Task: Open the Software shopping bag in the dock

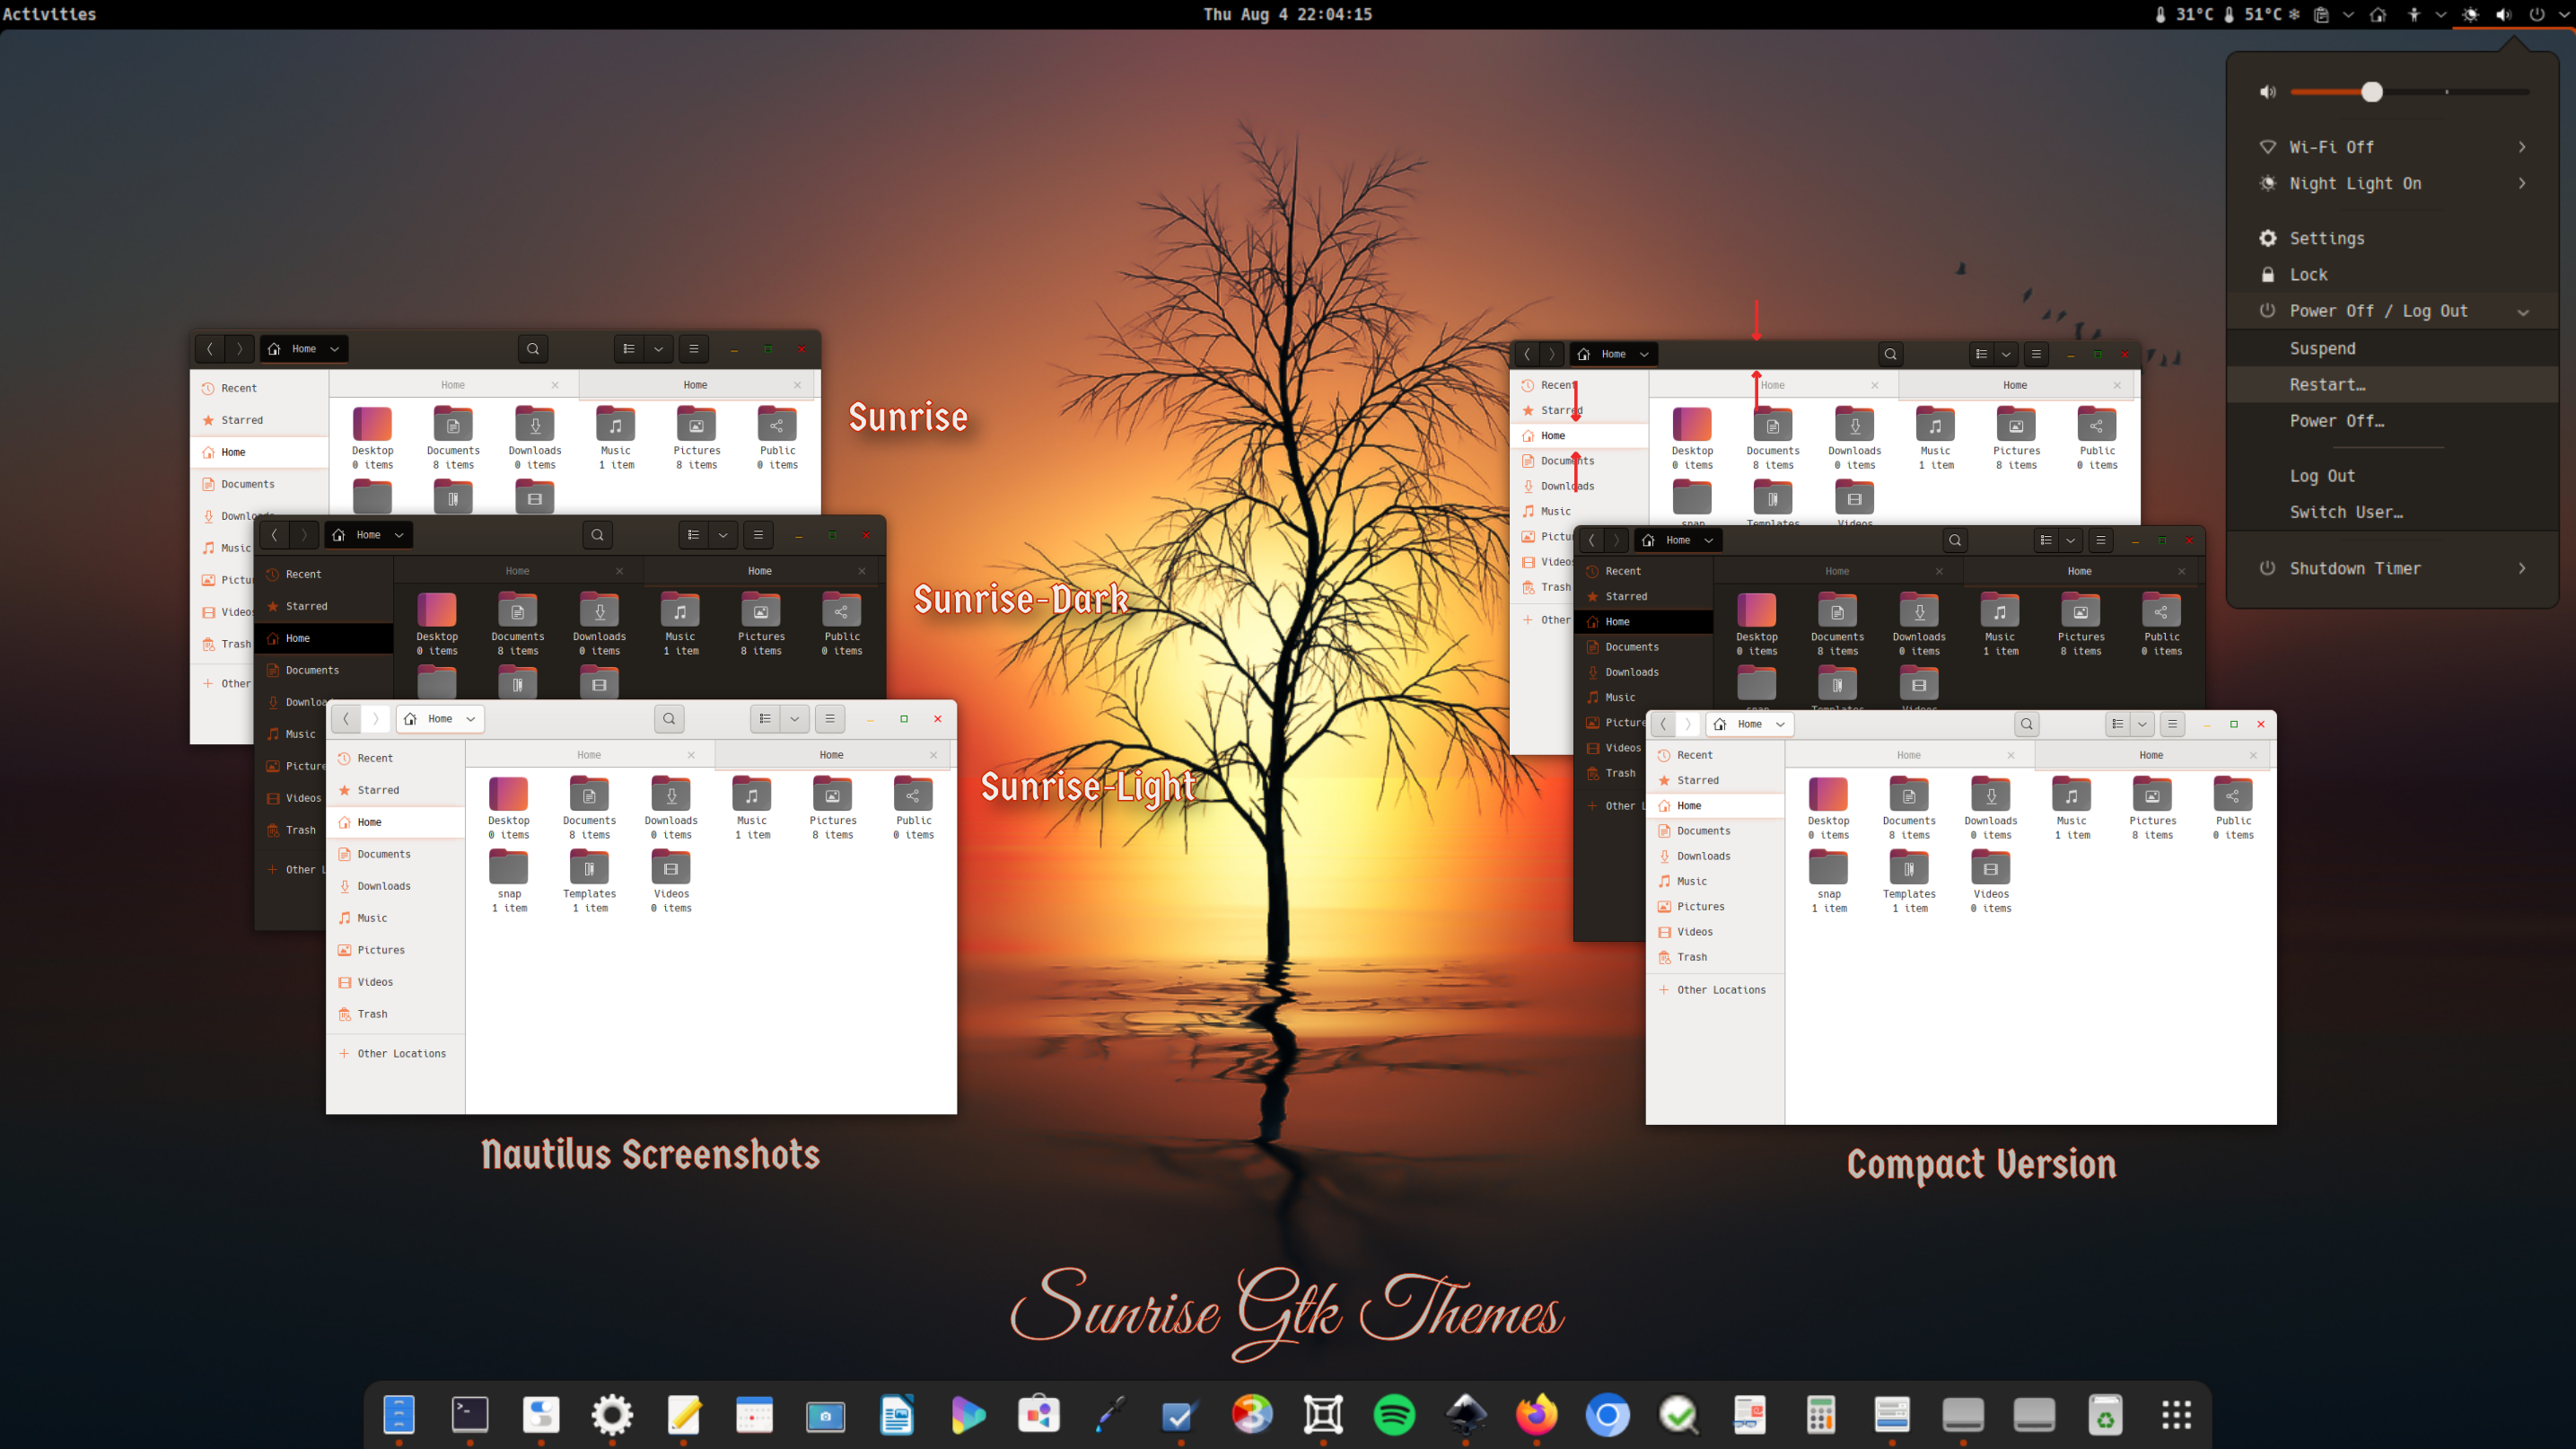Action: 1039,1414
